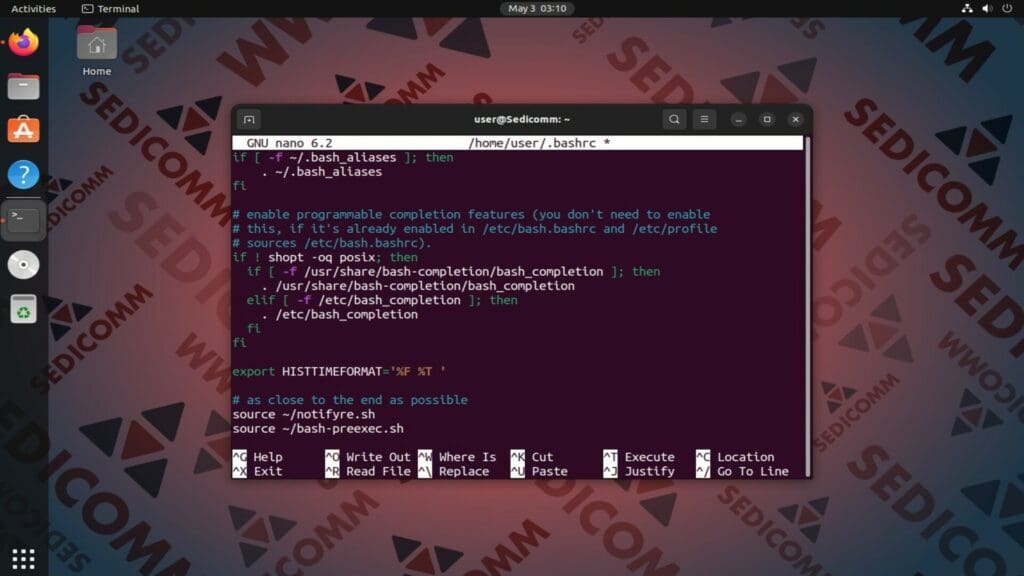Launch Ubuntu Software from the dock
The width and height of the screenshot is (1024, 576).
[x=24, y=130]
